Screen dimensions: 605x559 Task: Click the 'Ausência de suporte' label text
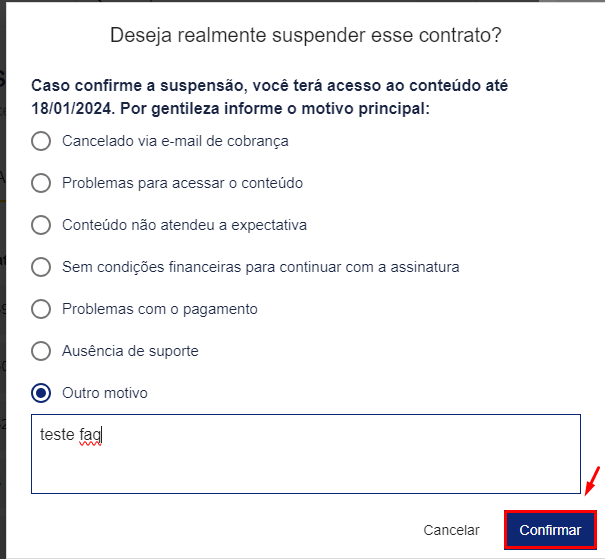coord(130,351)
